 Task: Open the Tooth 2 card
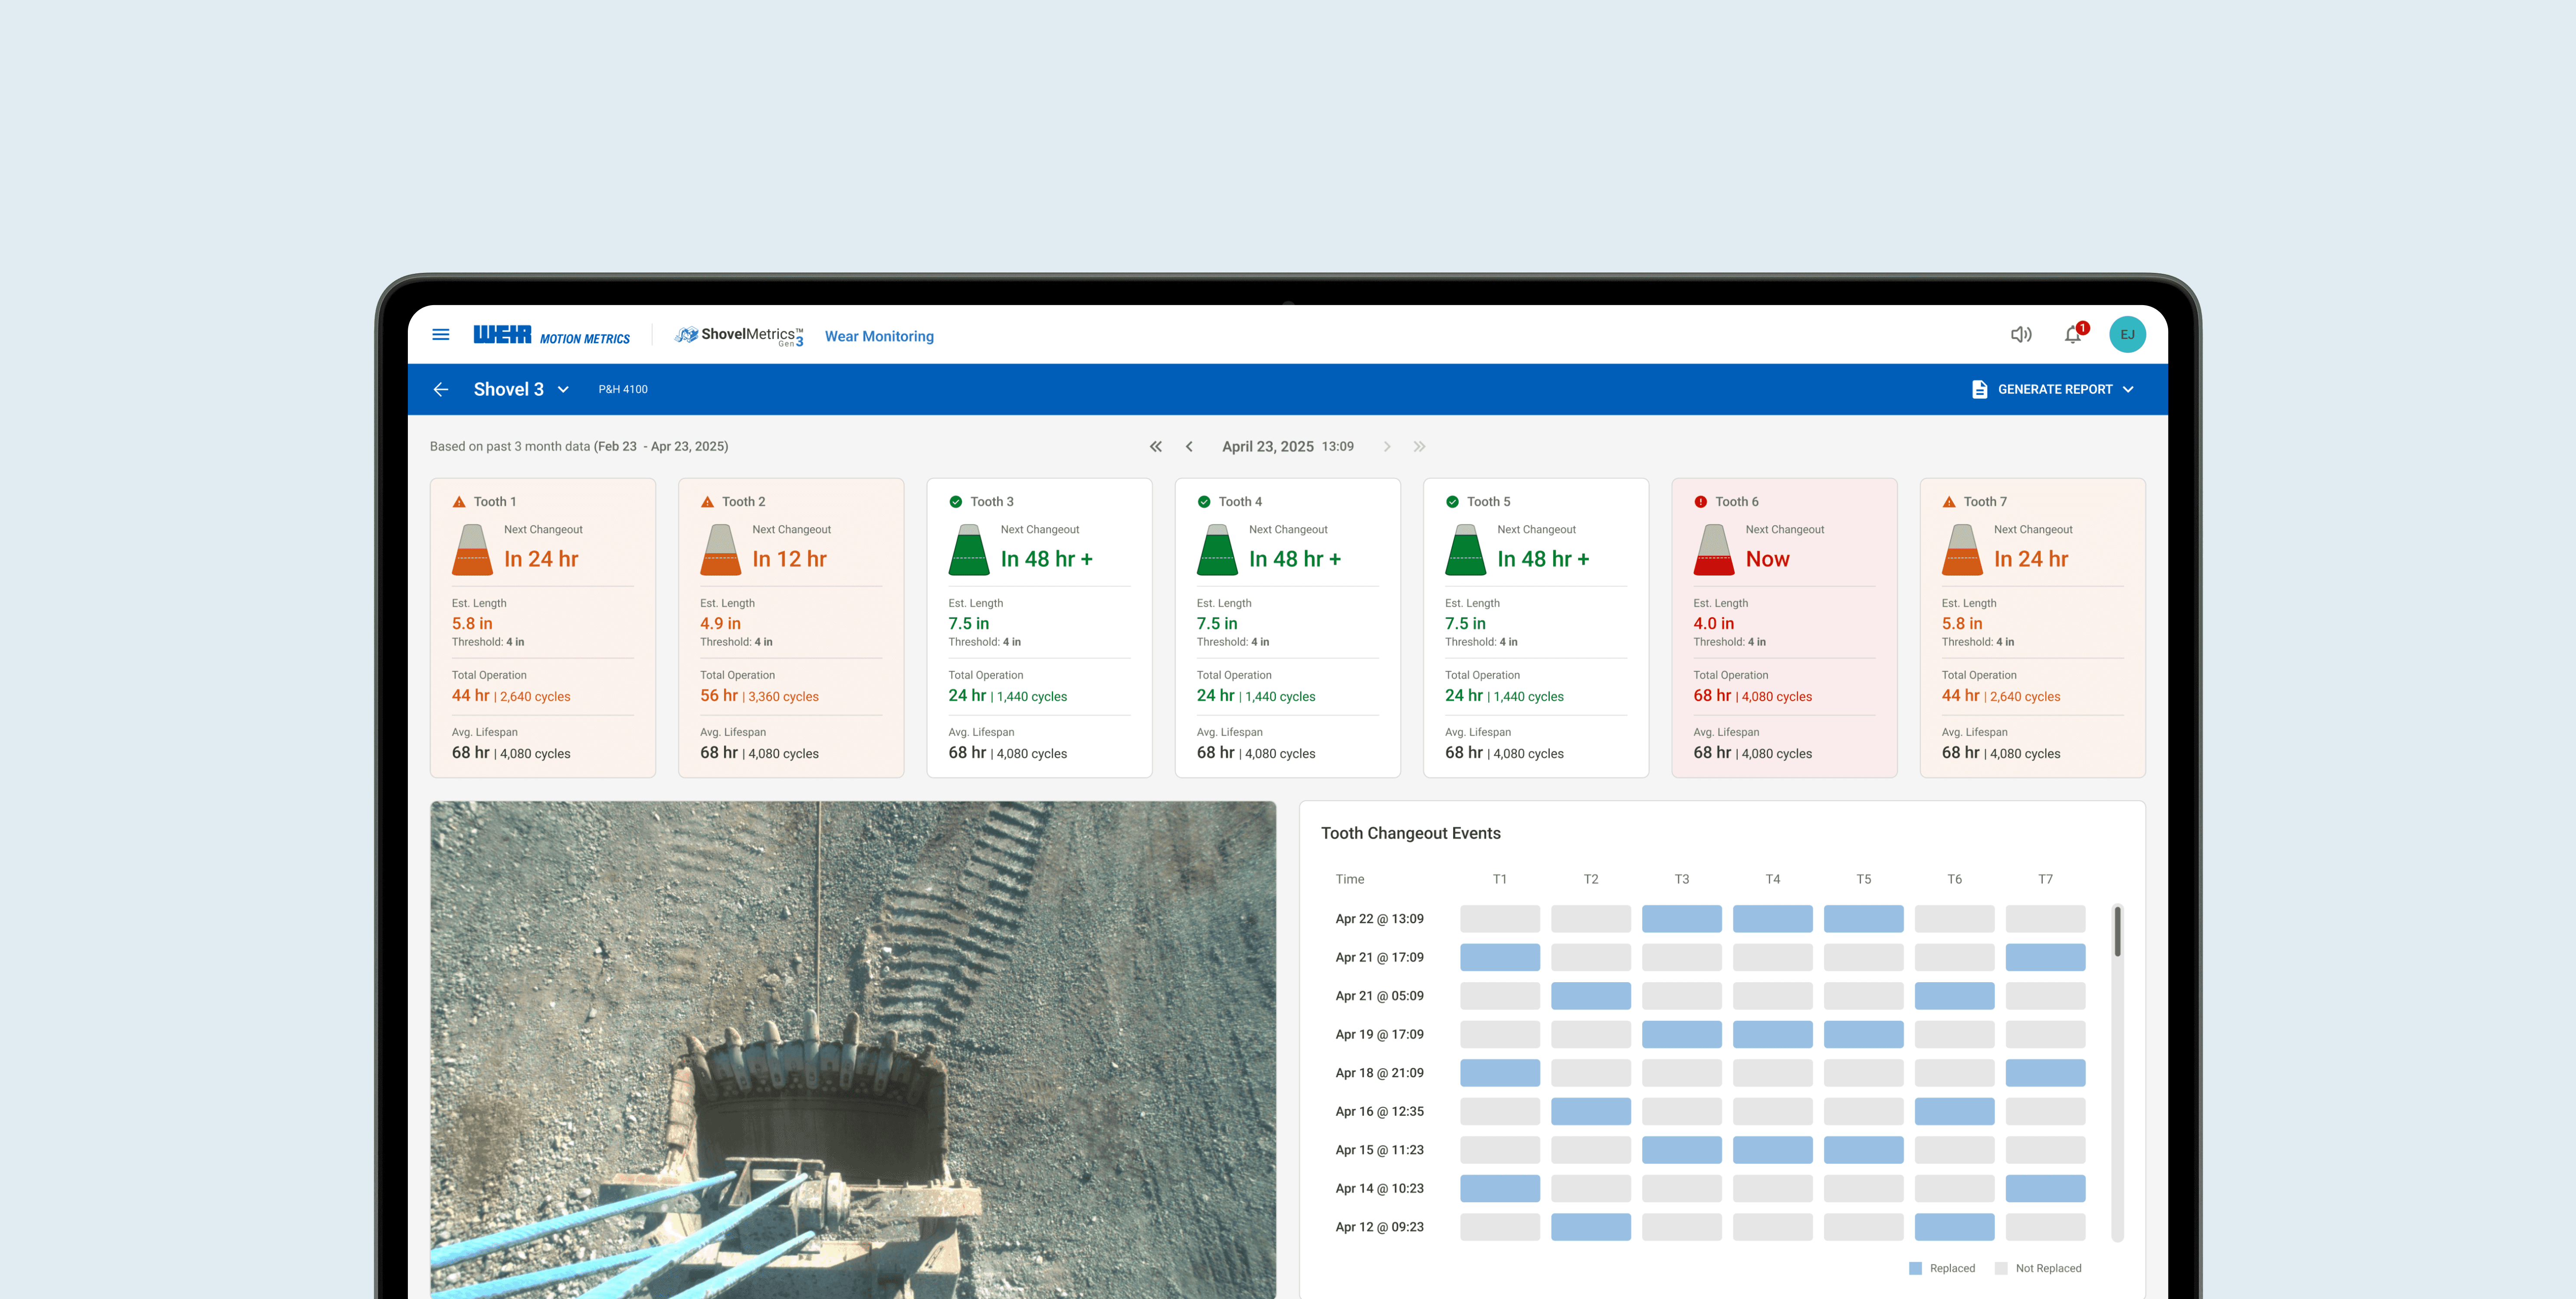[x=790, y=627]
